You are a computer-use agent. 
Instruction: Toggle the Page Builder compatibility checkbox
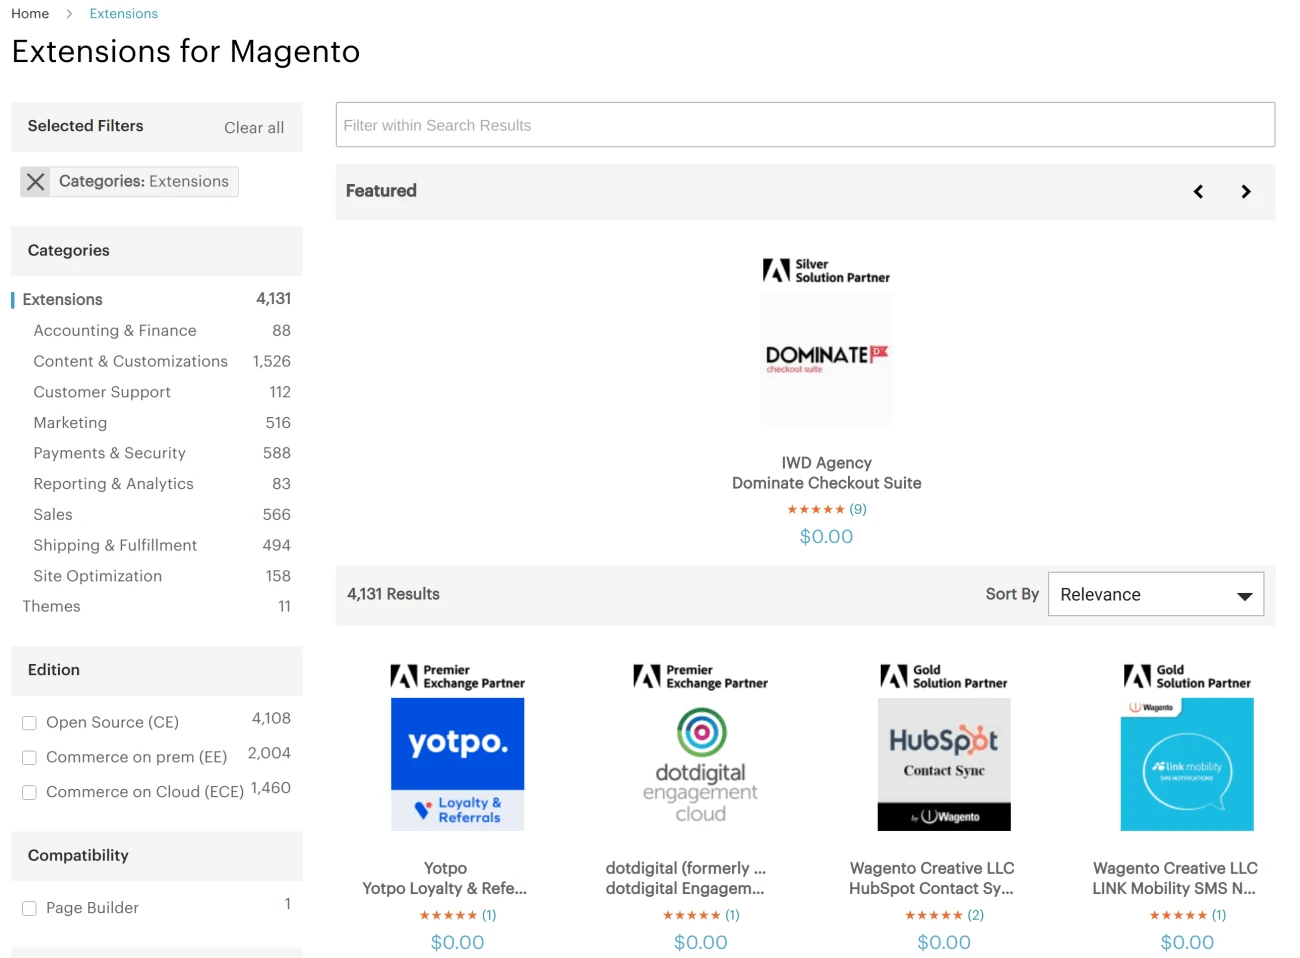[x=30, y=909]
